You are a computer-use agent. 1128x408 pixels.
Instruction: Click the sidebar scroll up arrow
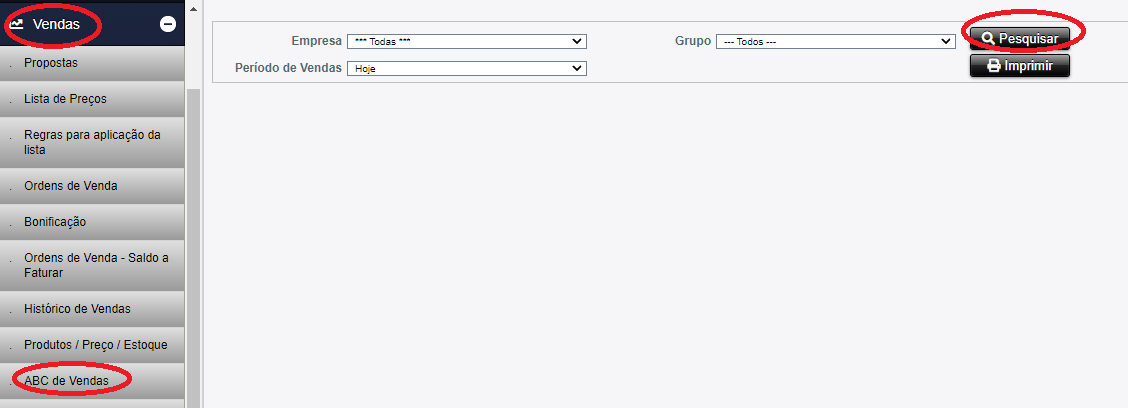[194, 8]
